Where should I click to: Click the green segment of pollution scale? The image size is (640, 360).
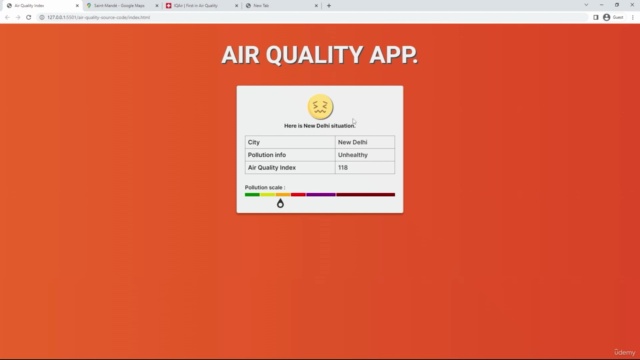pyautogui.click(x=252, y=195)
